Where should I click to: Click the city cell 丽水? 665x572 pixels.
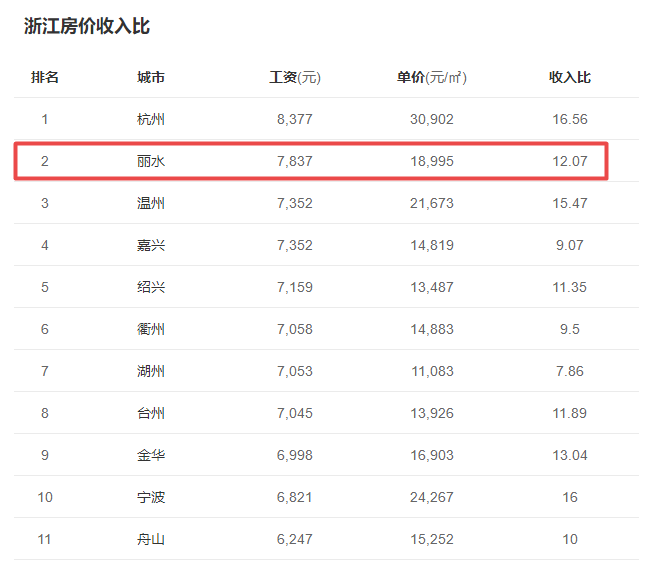(151, 161)
